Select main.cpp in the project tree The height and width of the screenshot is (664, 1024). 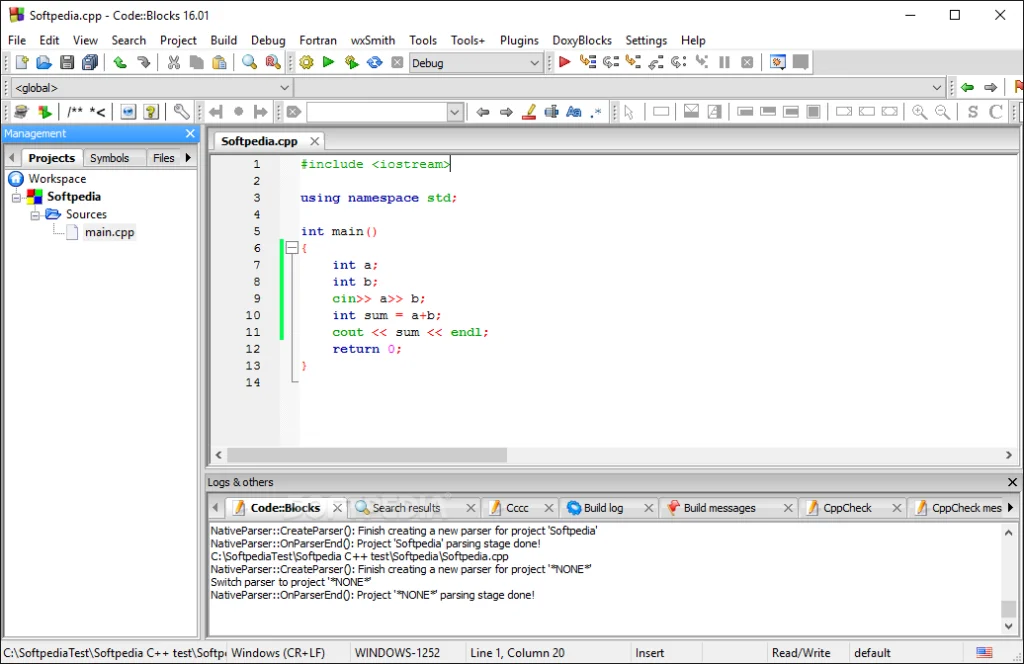[x=110, y=232]
